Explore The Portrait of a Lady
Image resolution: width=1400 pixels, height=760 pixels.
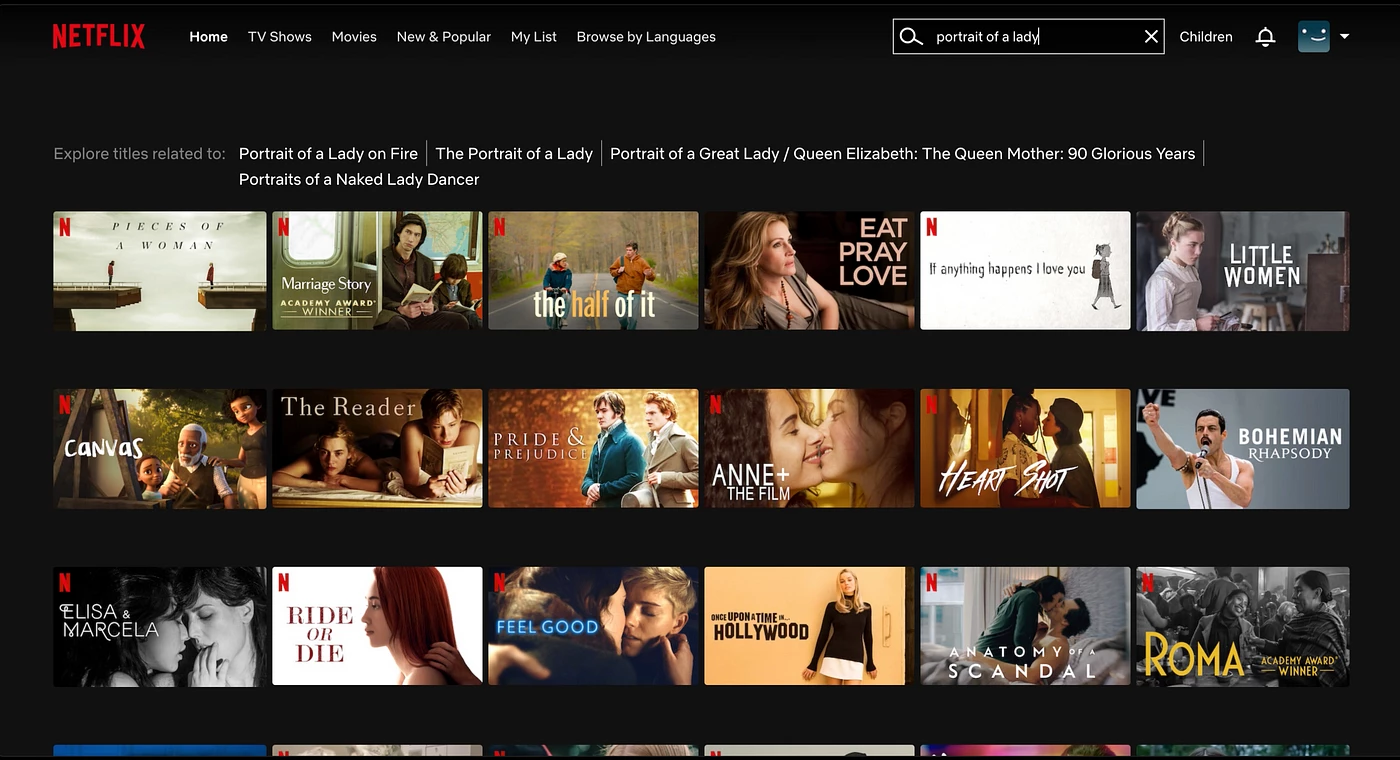pos(514,154)
